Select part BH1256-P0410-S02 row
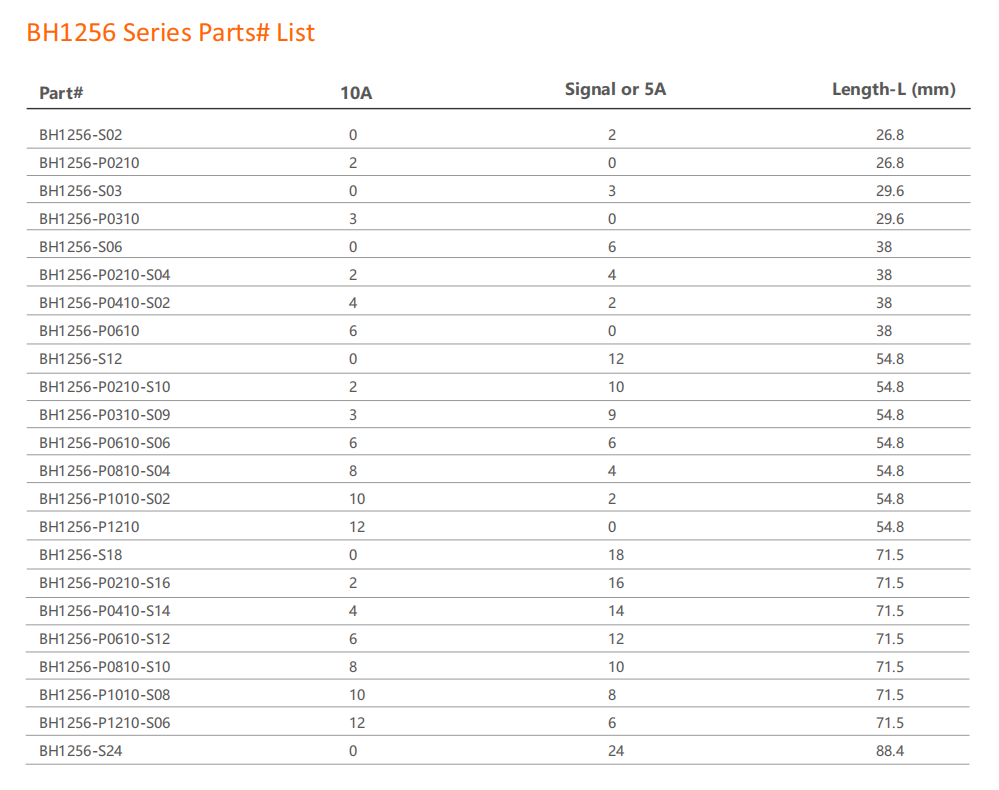This screenshot has width=999, height=790. point(498,303)
